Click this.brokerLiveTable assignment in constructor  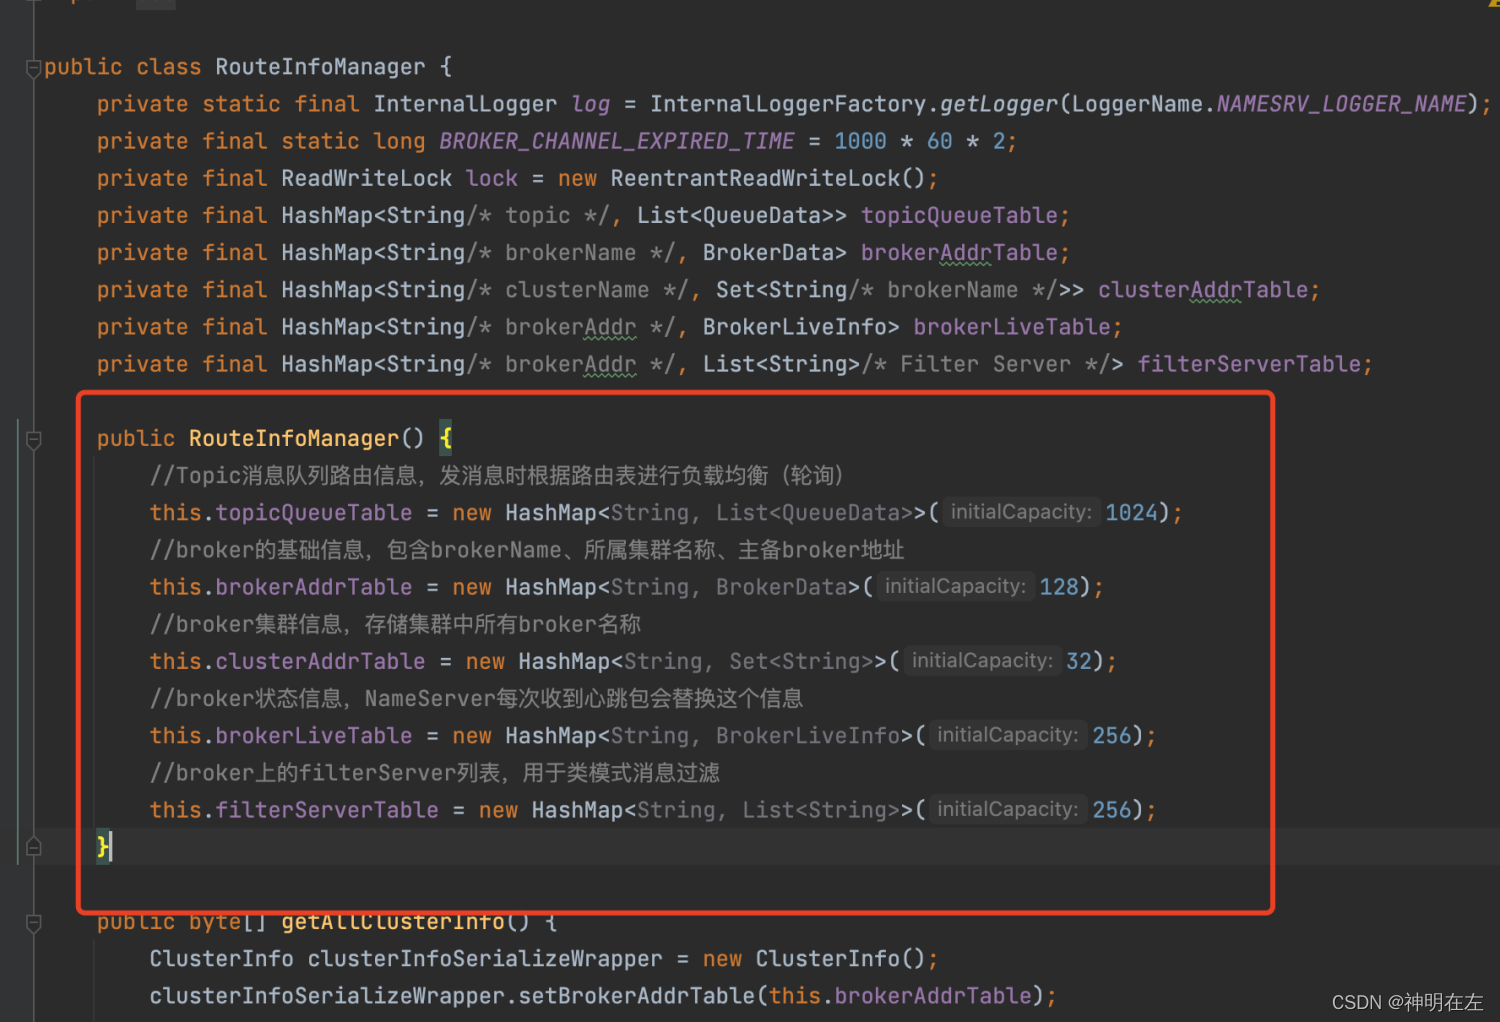point(280,735)
